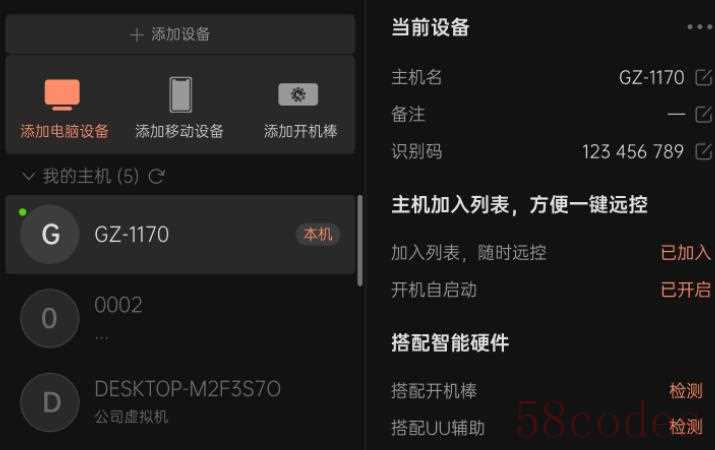The width and height of the screenshot is (715, 450).
Task: Edit the identification code 123 456 789
Action: click(x=703, y=151)
